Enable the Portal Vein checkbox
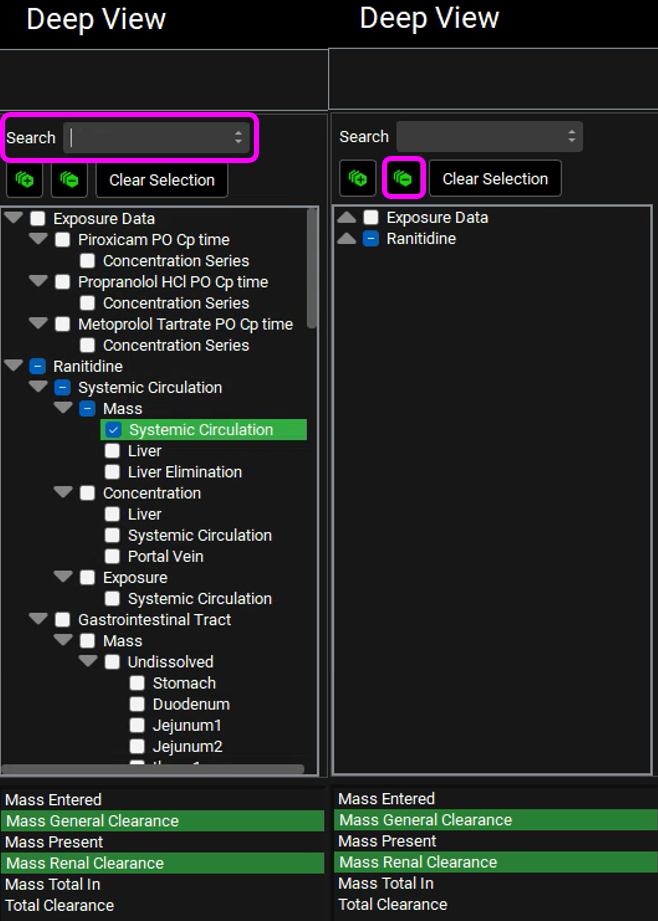 113,556
